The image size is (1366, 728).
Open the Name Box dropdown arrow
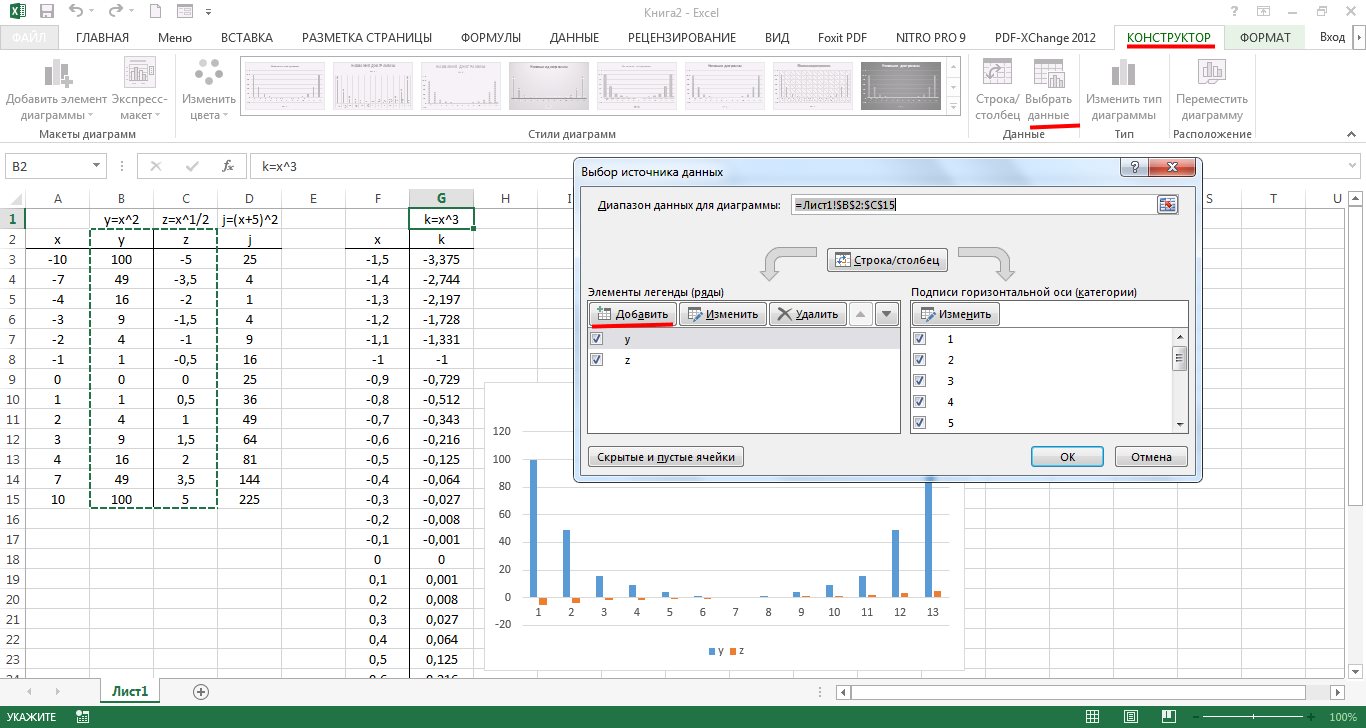(97, 167)
